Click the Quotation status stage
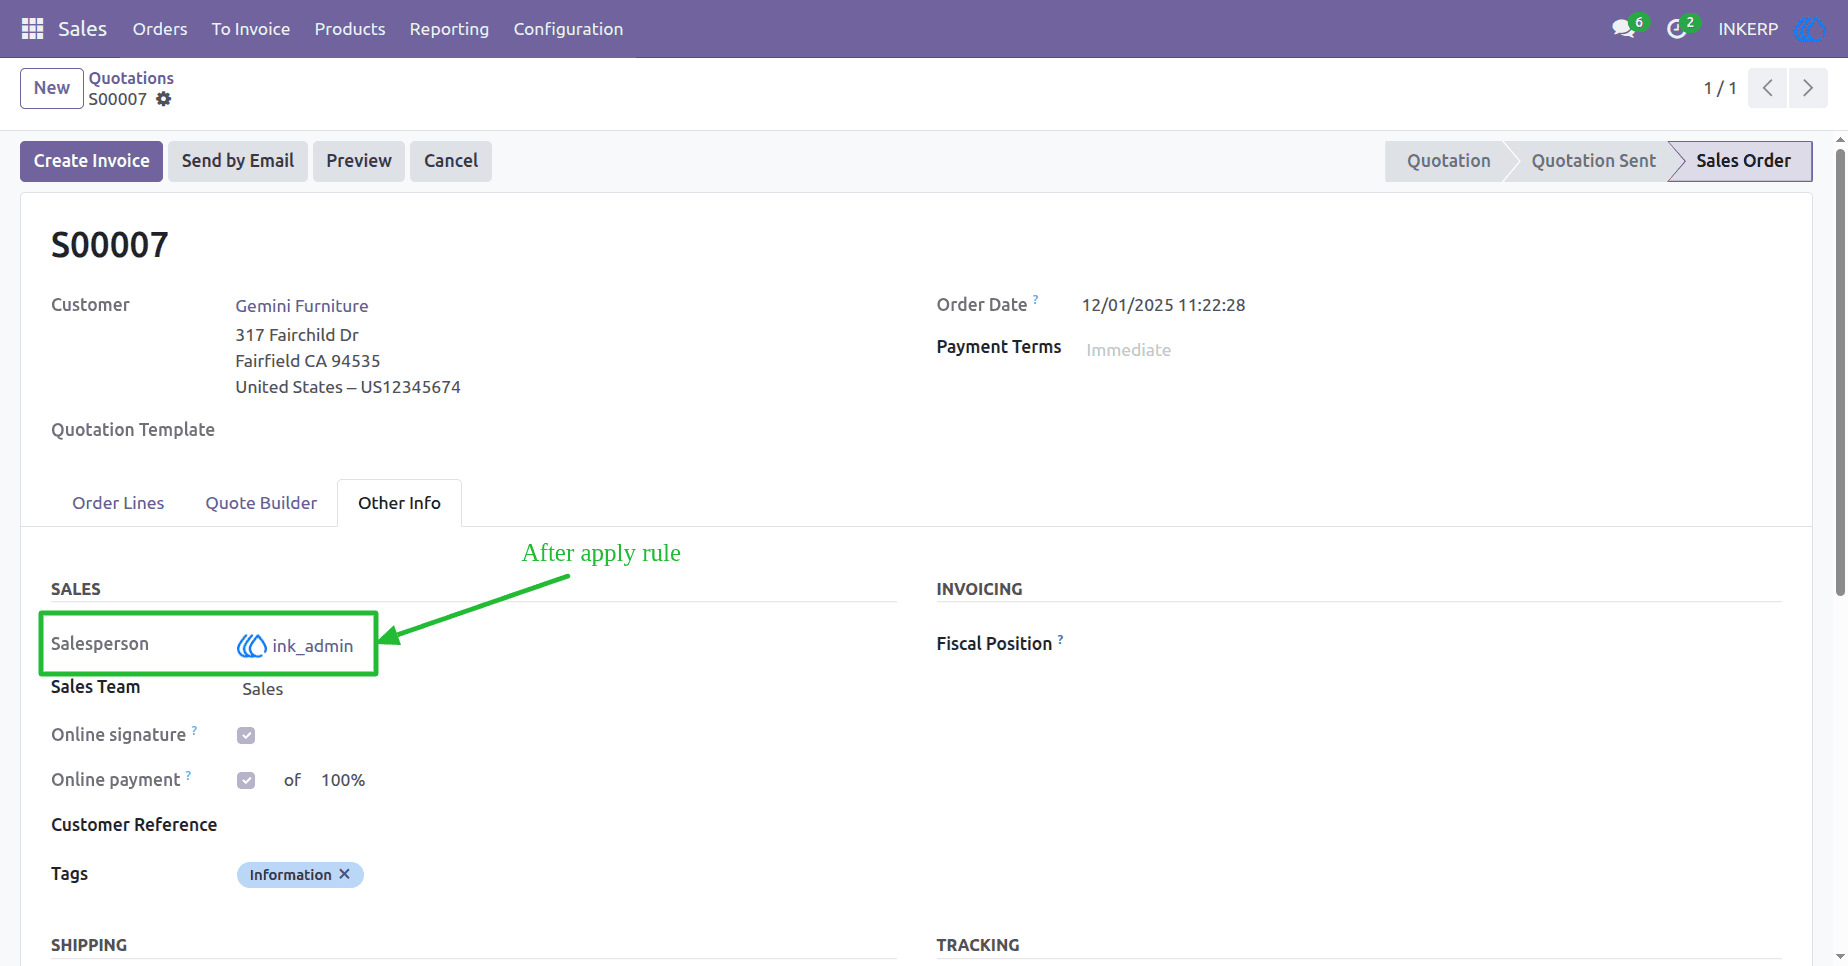This screenshot has width=1848, height=966. click(x=1448, y=161)
